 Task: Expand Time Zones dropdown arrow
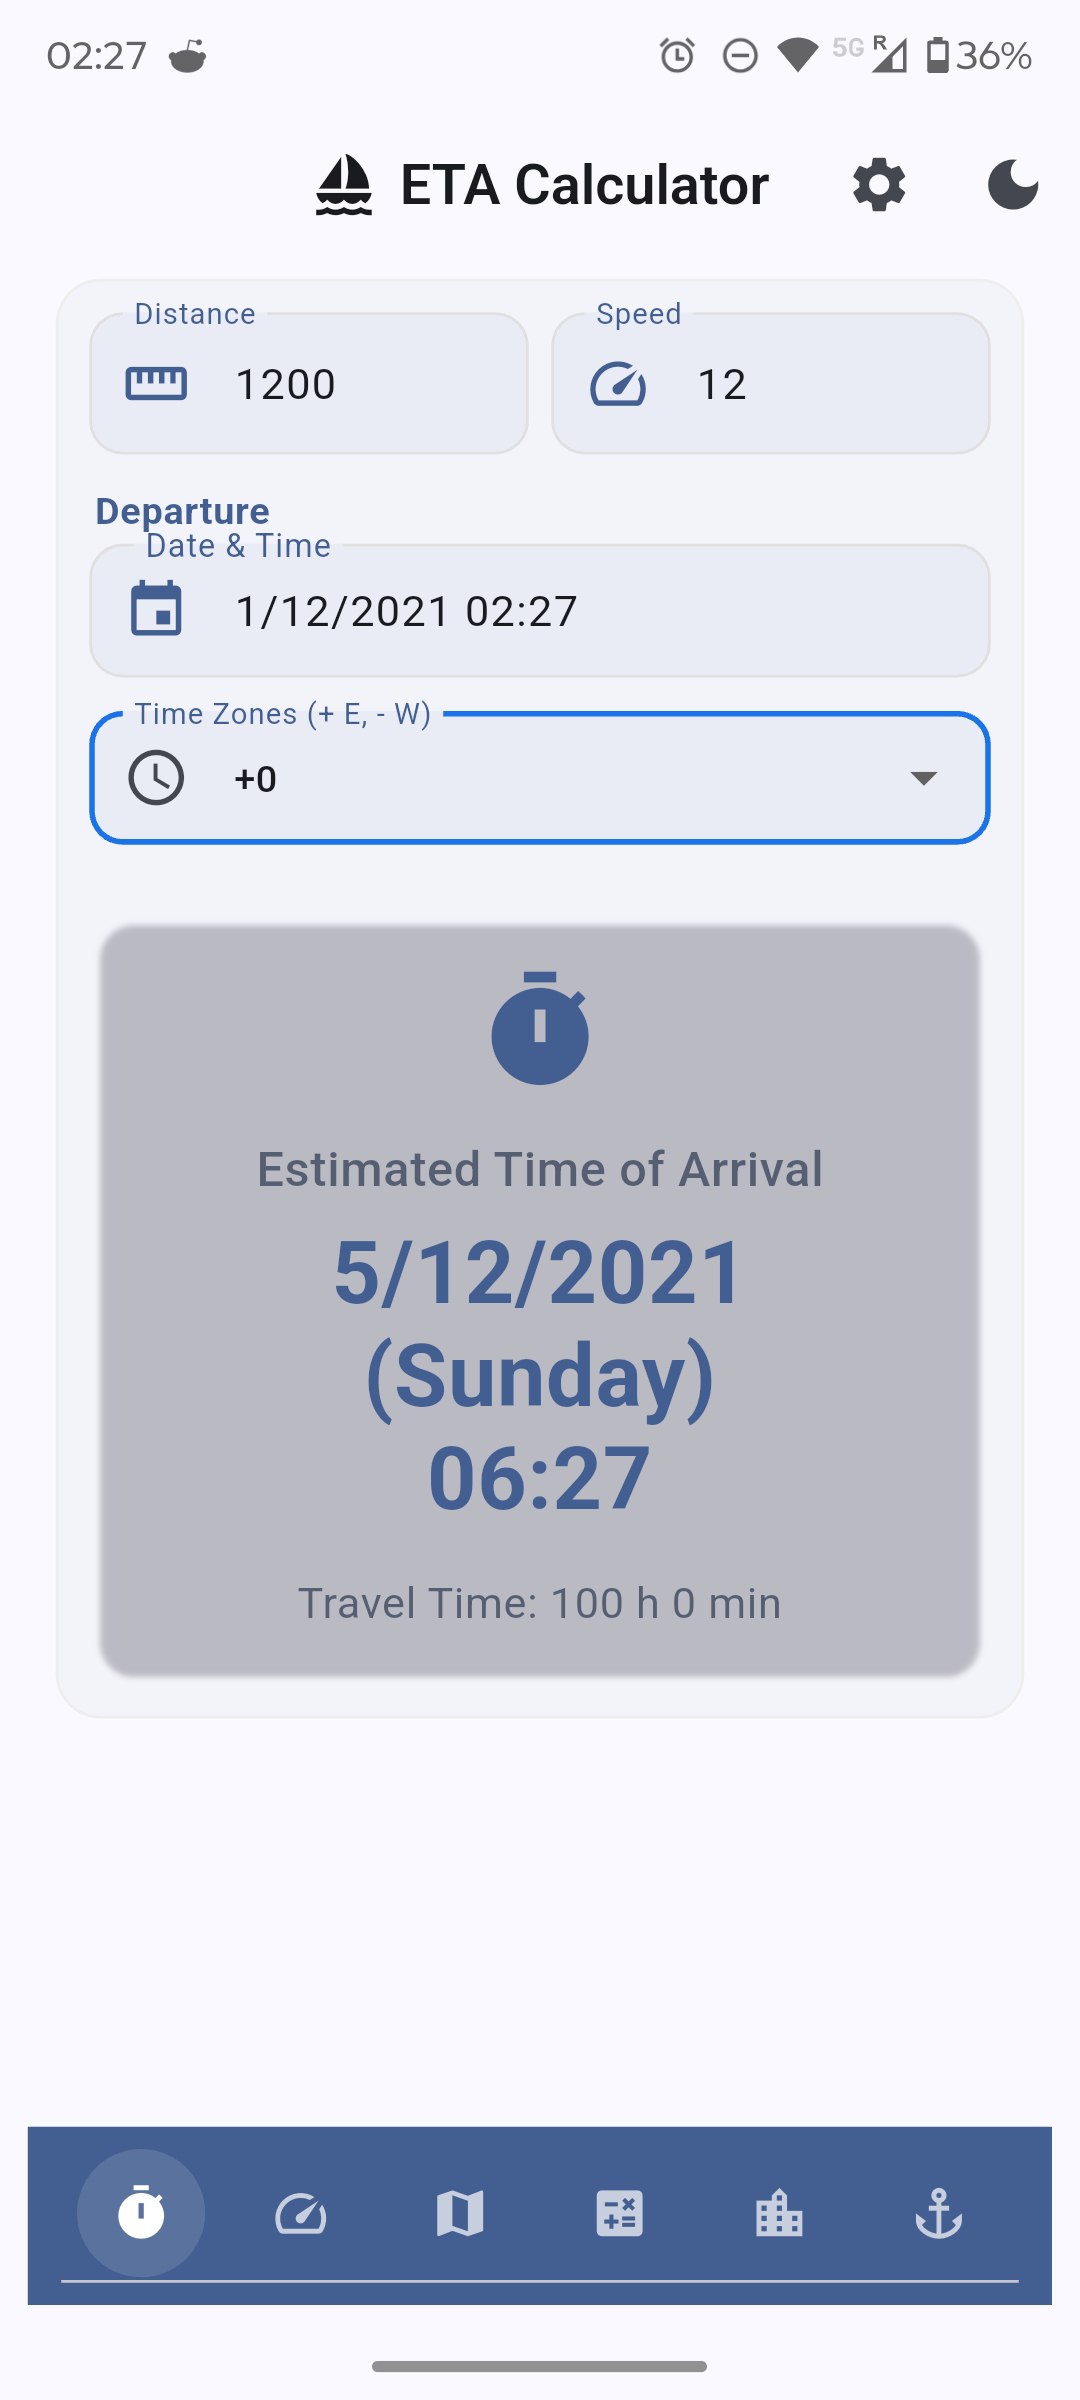(924, 778)
